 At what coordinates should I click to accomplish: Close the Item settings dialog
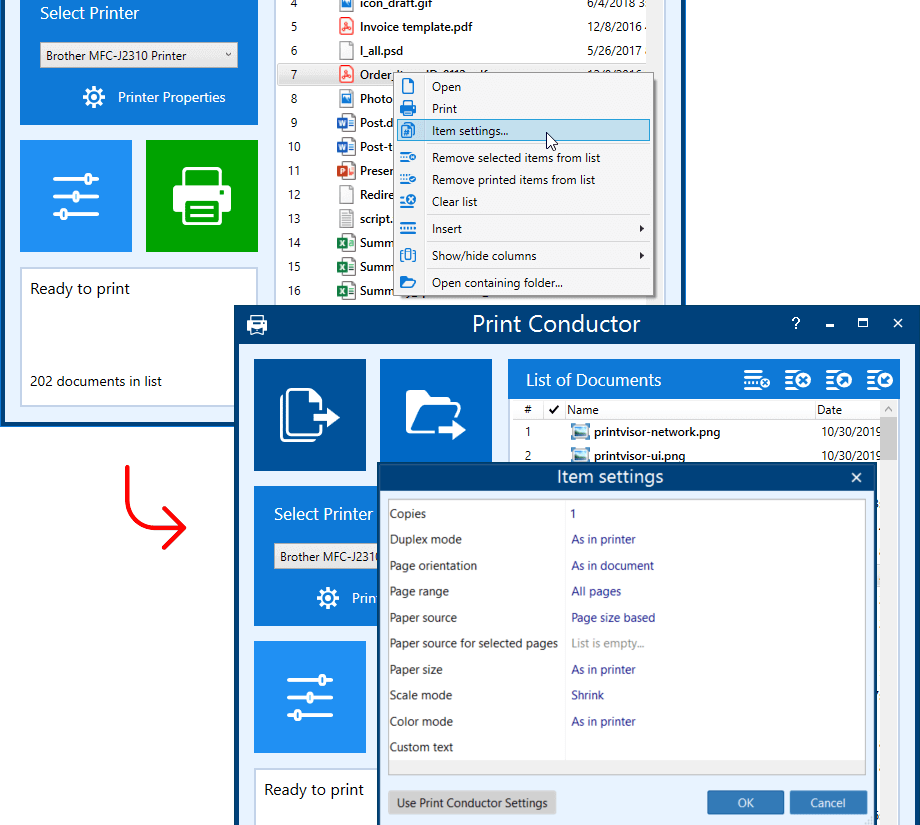coord(857,478)
